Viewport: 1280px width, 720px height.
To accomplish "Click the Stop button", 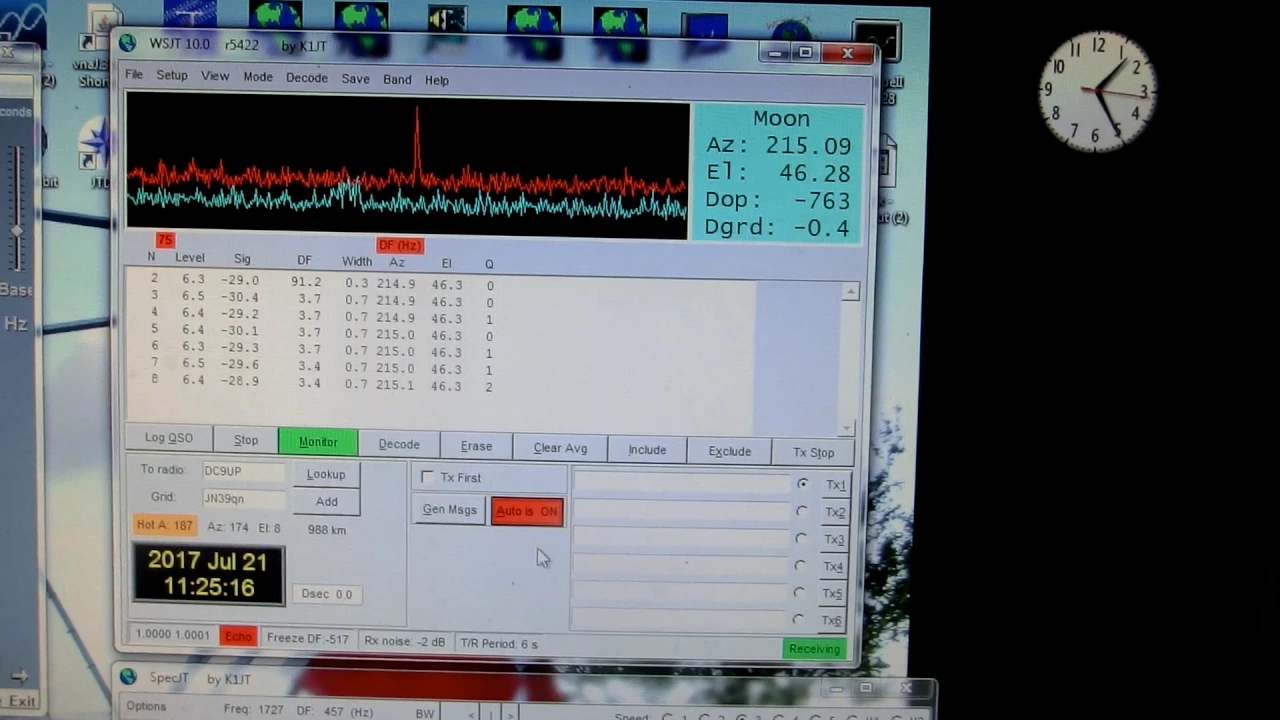I will (x=246, y=440).
